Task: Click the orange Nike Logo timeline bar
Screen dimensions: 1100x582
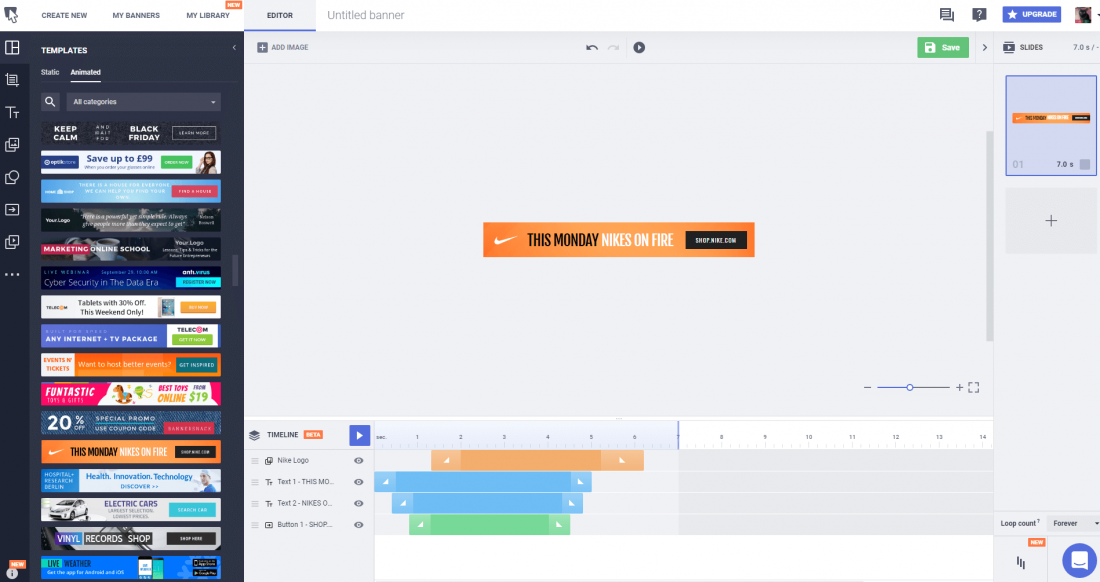Action: click(x=537, y=461)
